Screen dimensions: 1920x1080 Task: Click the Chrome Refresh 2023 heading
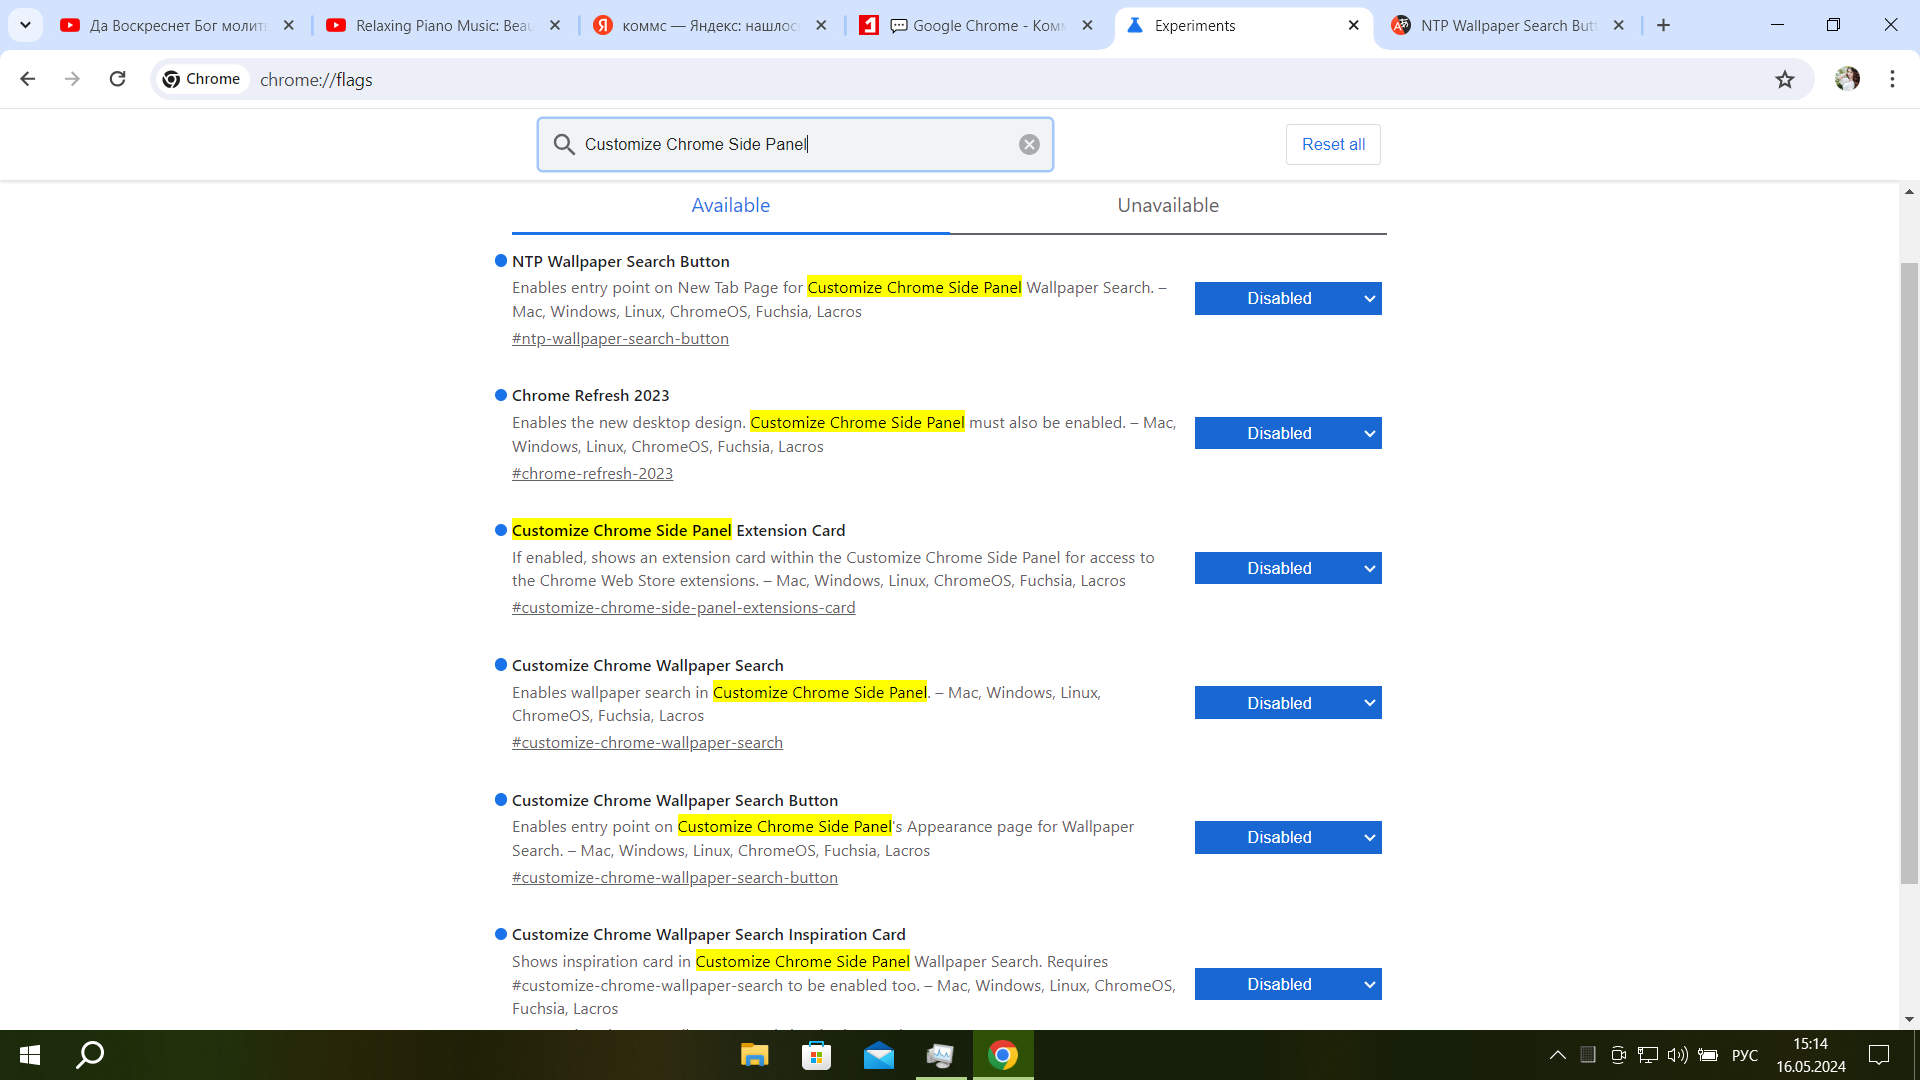pyautogui.click(x=590, y=396)
